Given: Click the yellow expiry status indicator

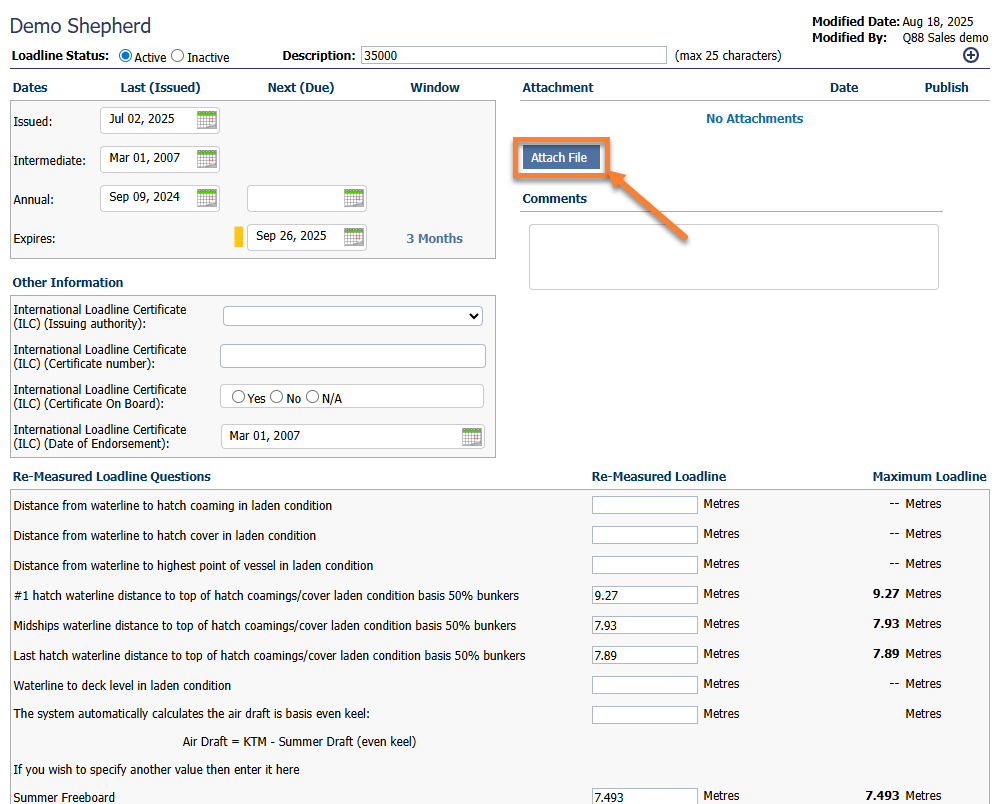Looking at the screenshot, I should point(238,237).
